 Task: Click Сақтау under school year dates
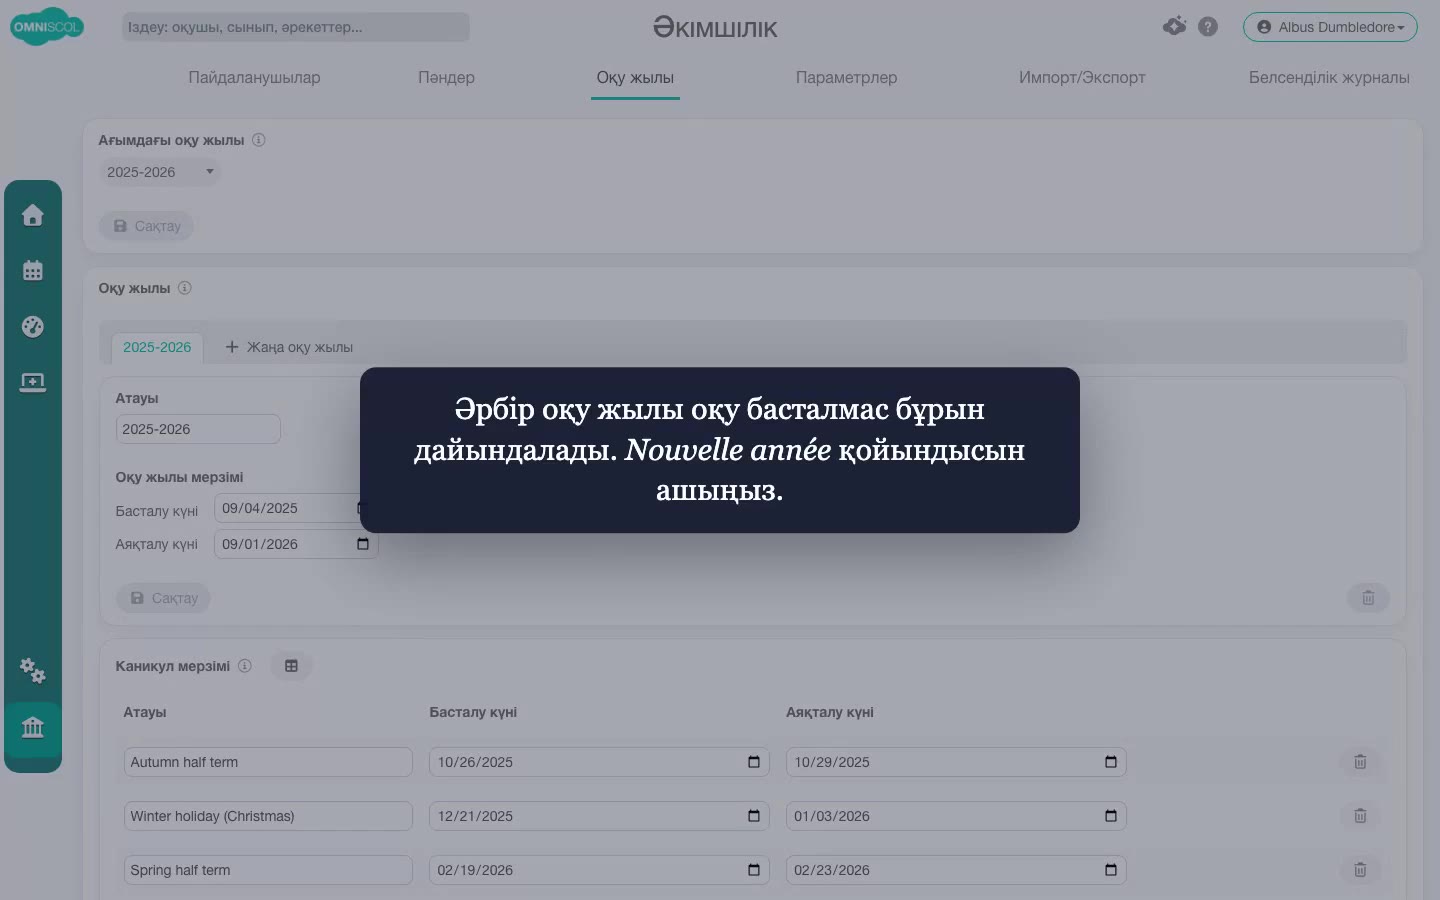pyautogui.click(x=163, y=598)
